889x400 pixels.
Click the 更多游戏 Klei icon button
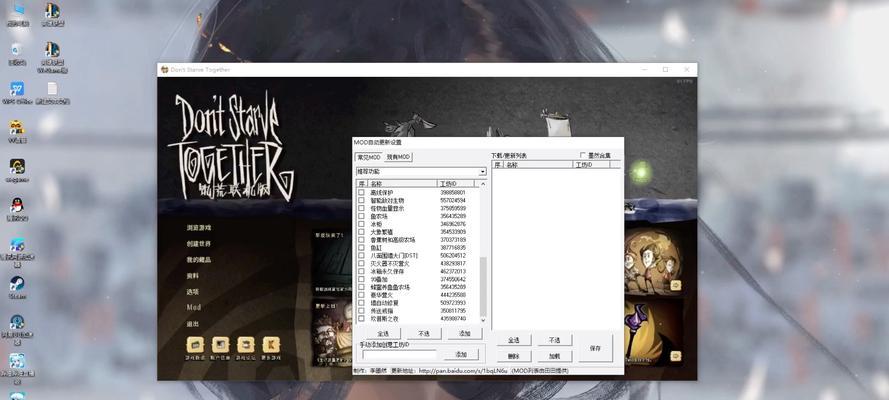pos(271,344)
